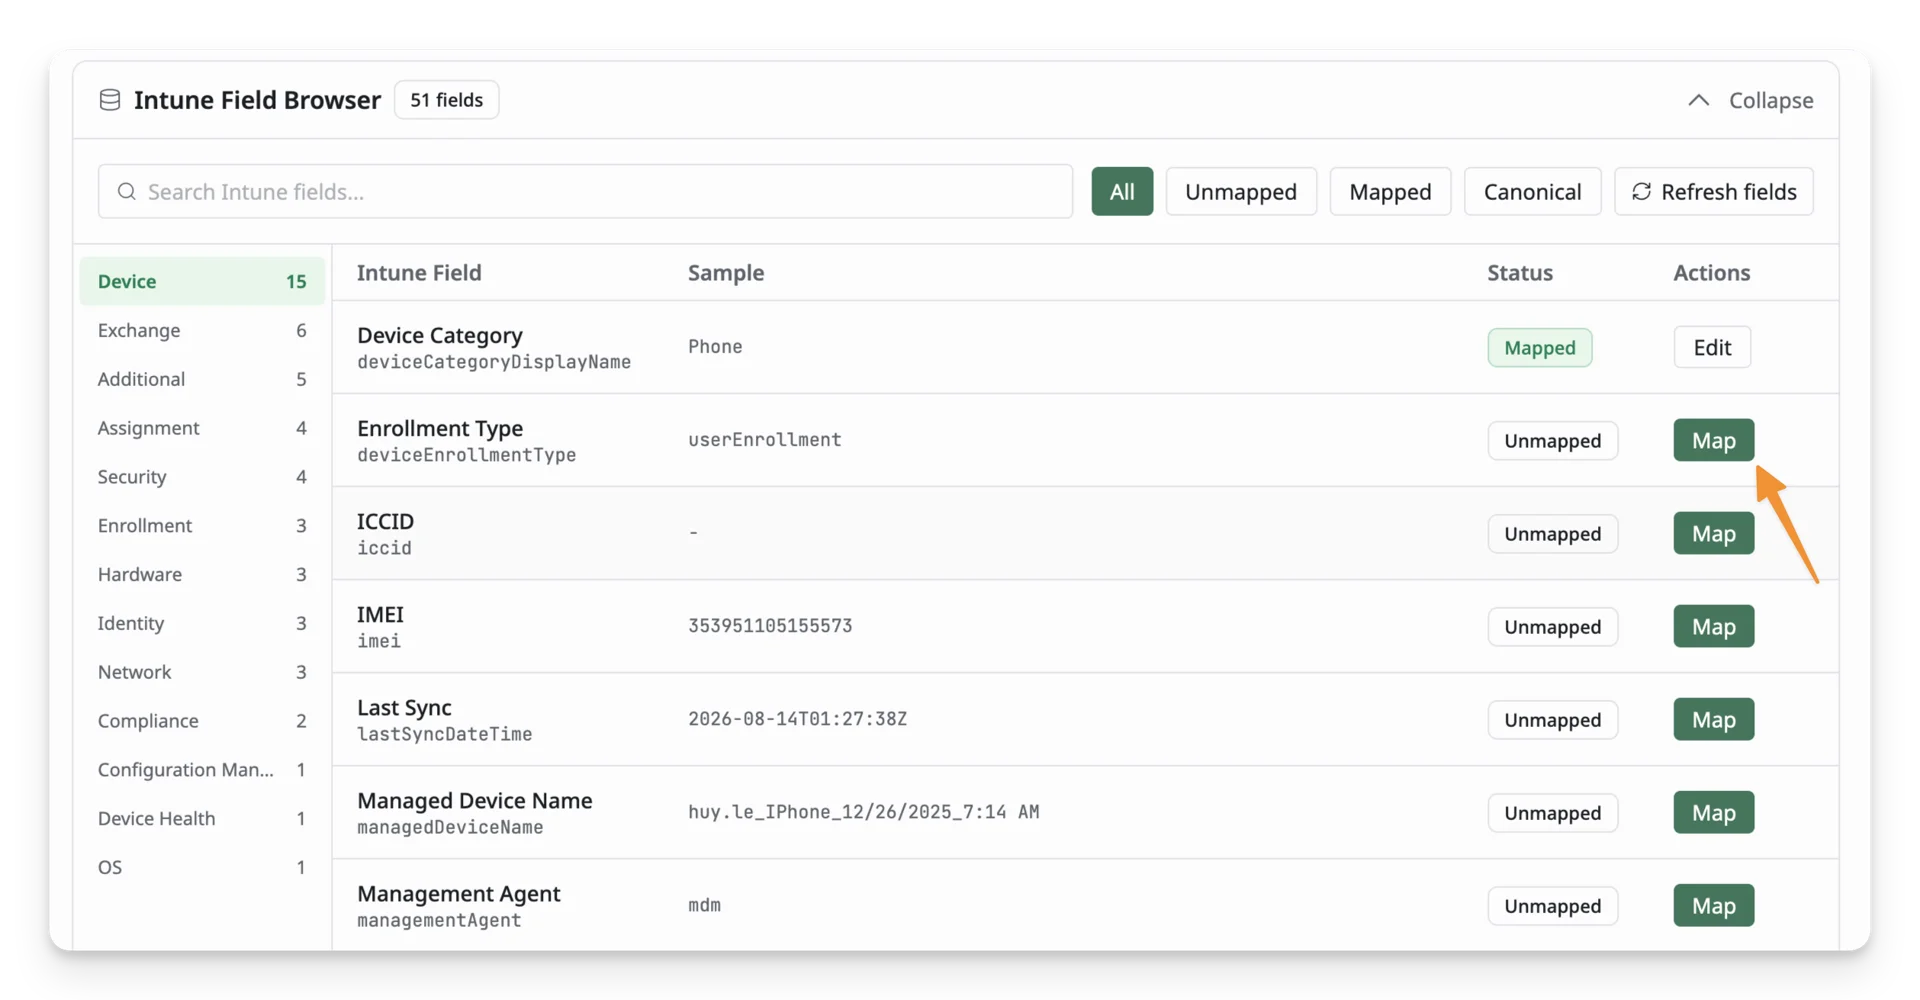Open the Assignment category
This screenshot has width=1920, height=1000.
coord(202,428)
